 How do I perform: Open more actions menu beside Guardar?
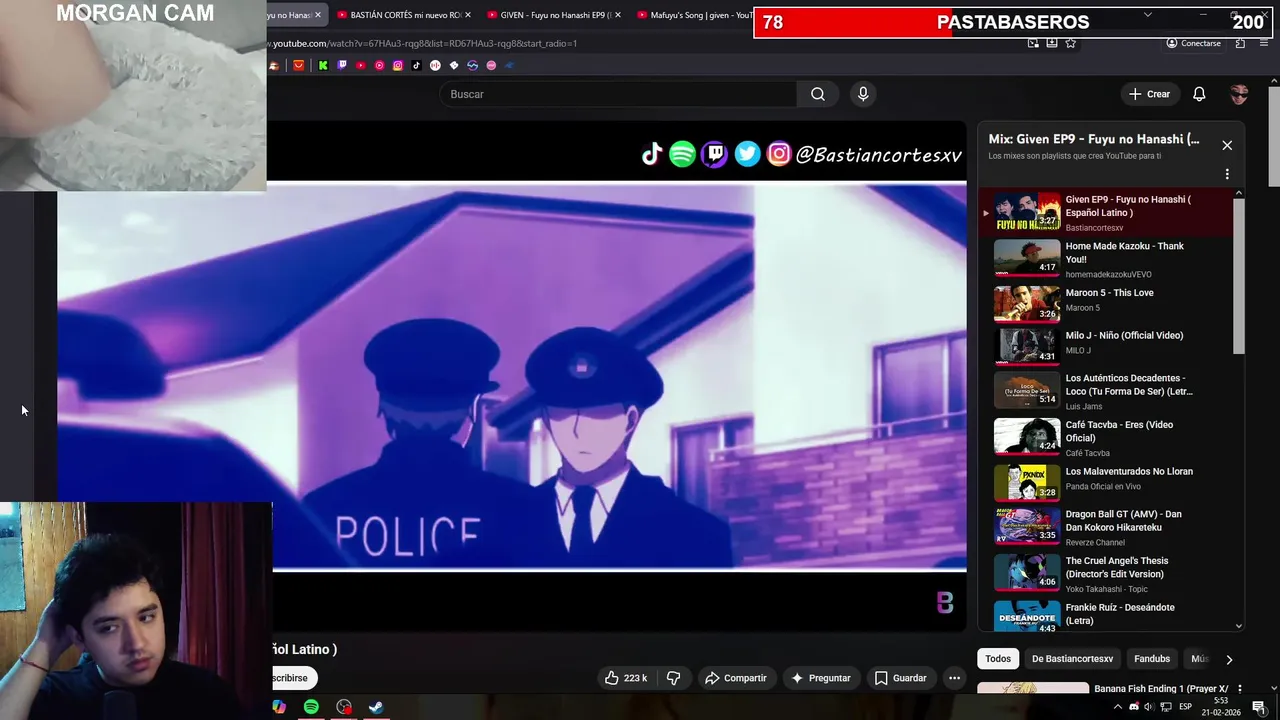pos(954,678)
